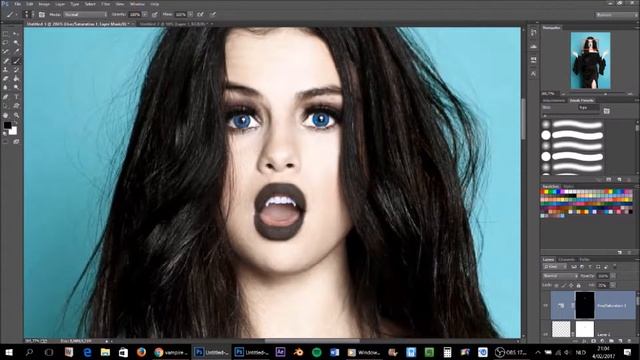This screenshot has width=640, height=360.
Task: Open the File menu
Action: click(x=18, y=4)
